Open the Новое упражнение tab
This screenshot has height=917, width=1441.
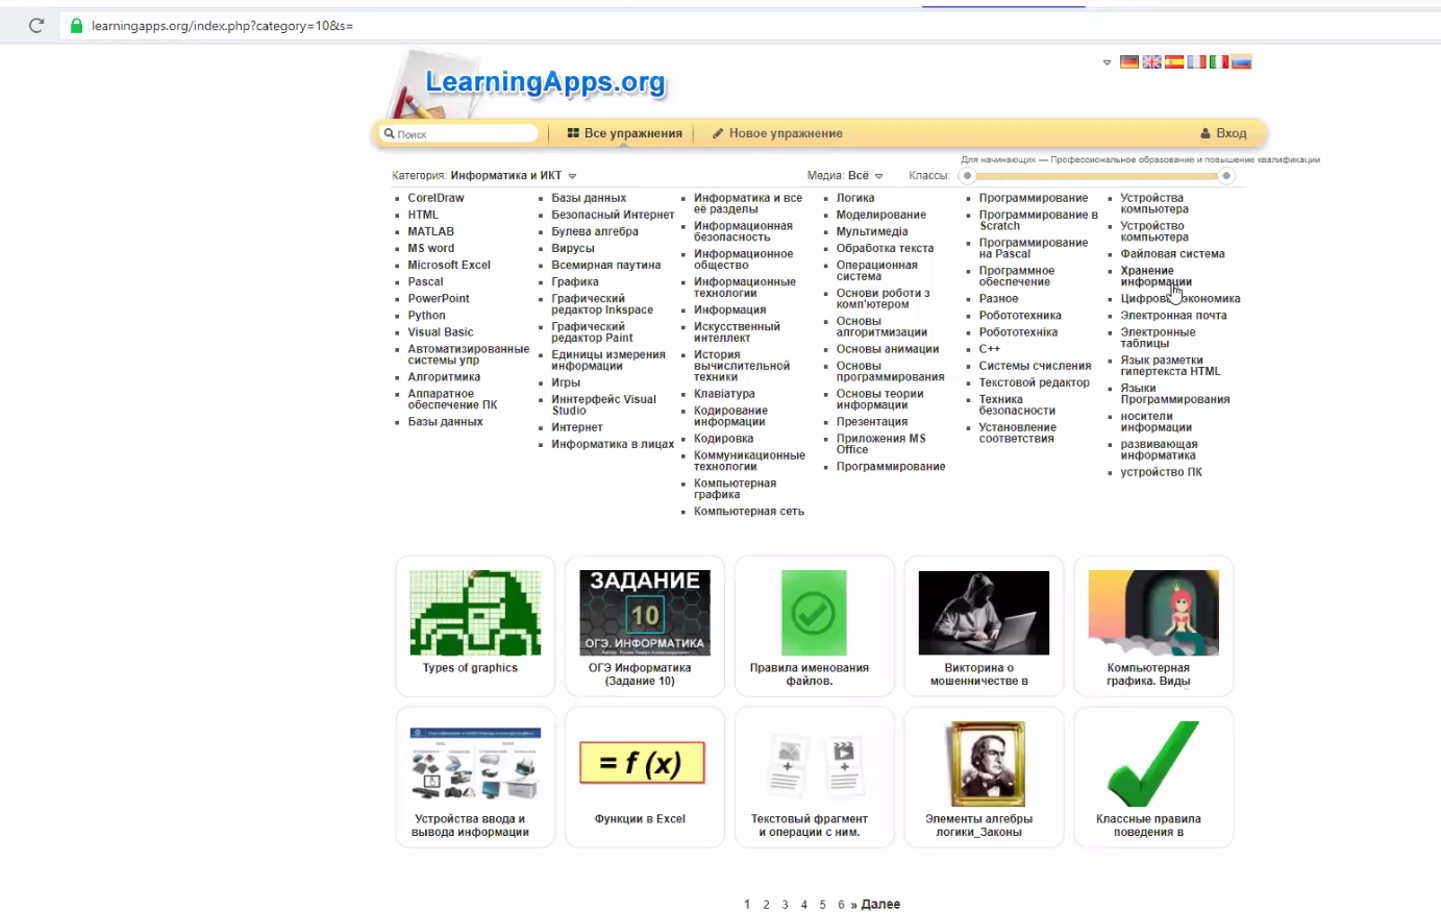[x=777, y=133]
